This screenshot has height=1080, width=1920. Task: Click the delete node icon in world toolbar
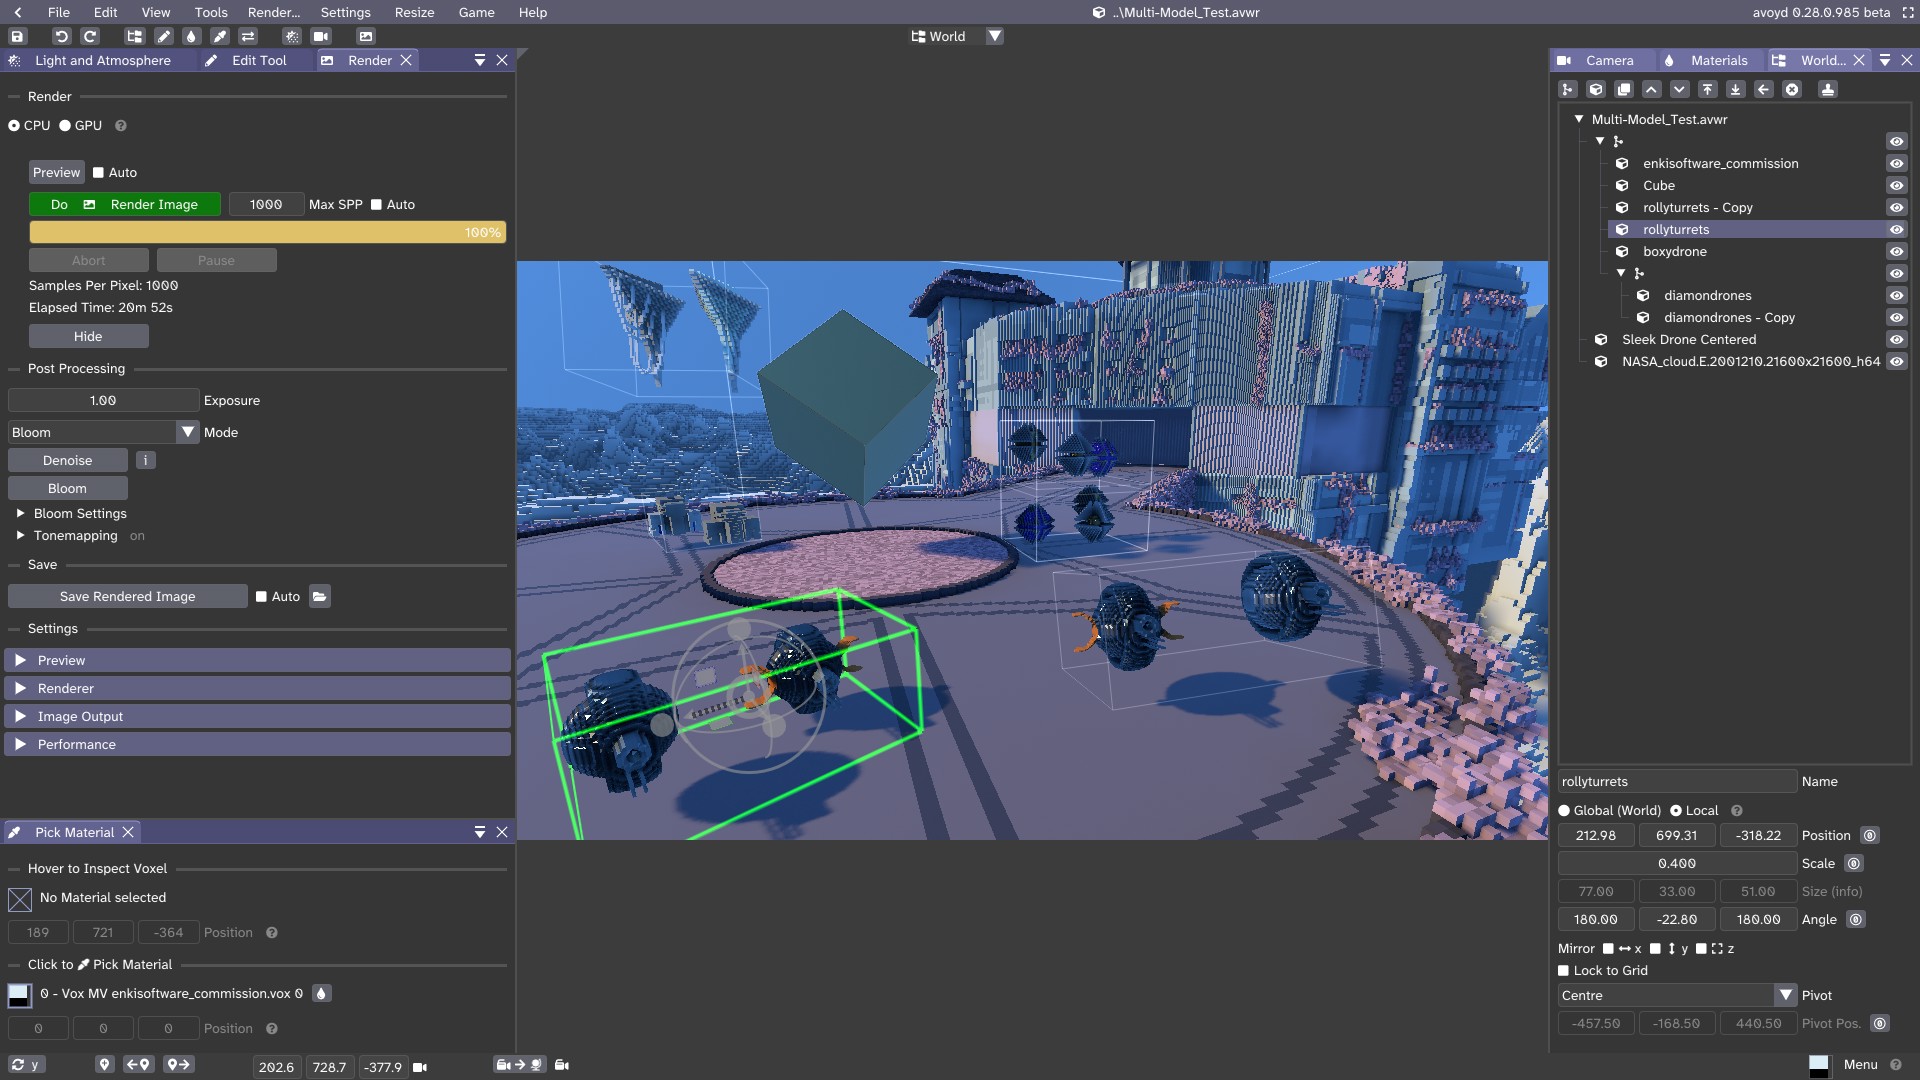1792,90
